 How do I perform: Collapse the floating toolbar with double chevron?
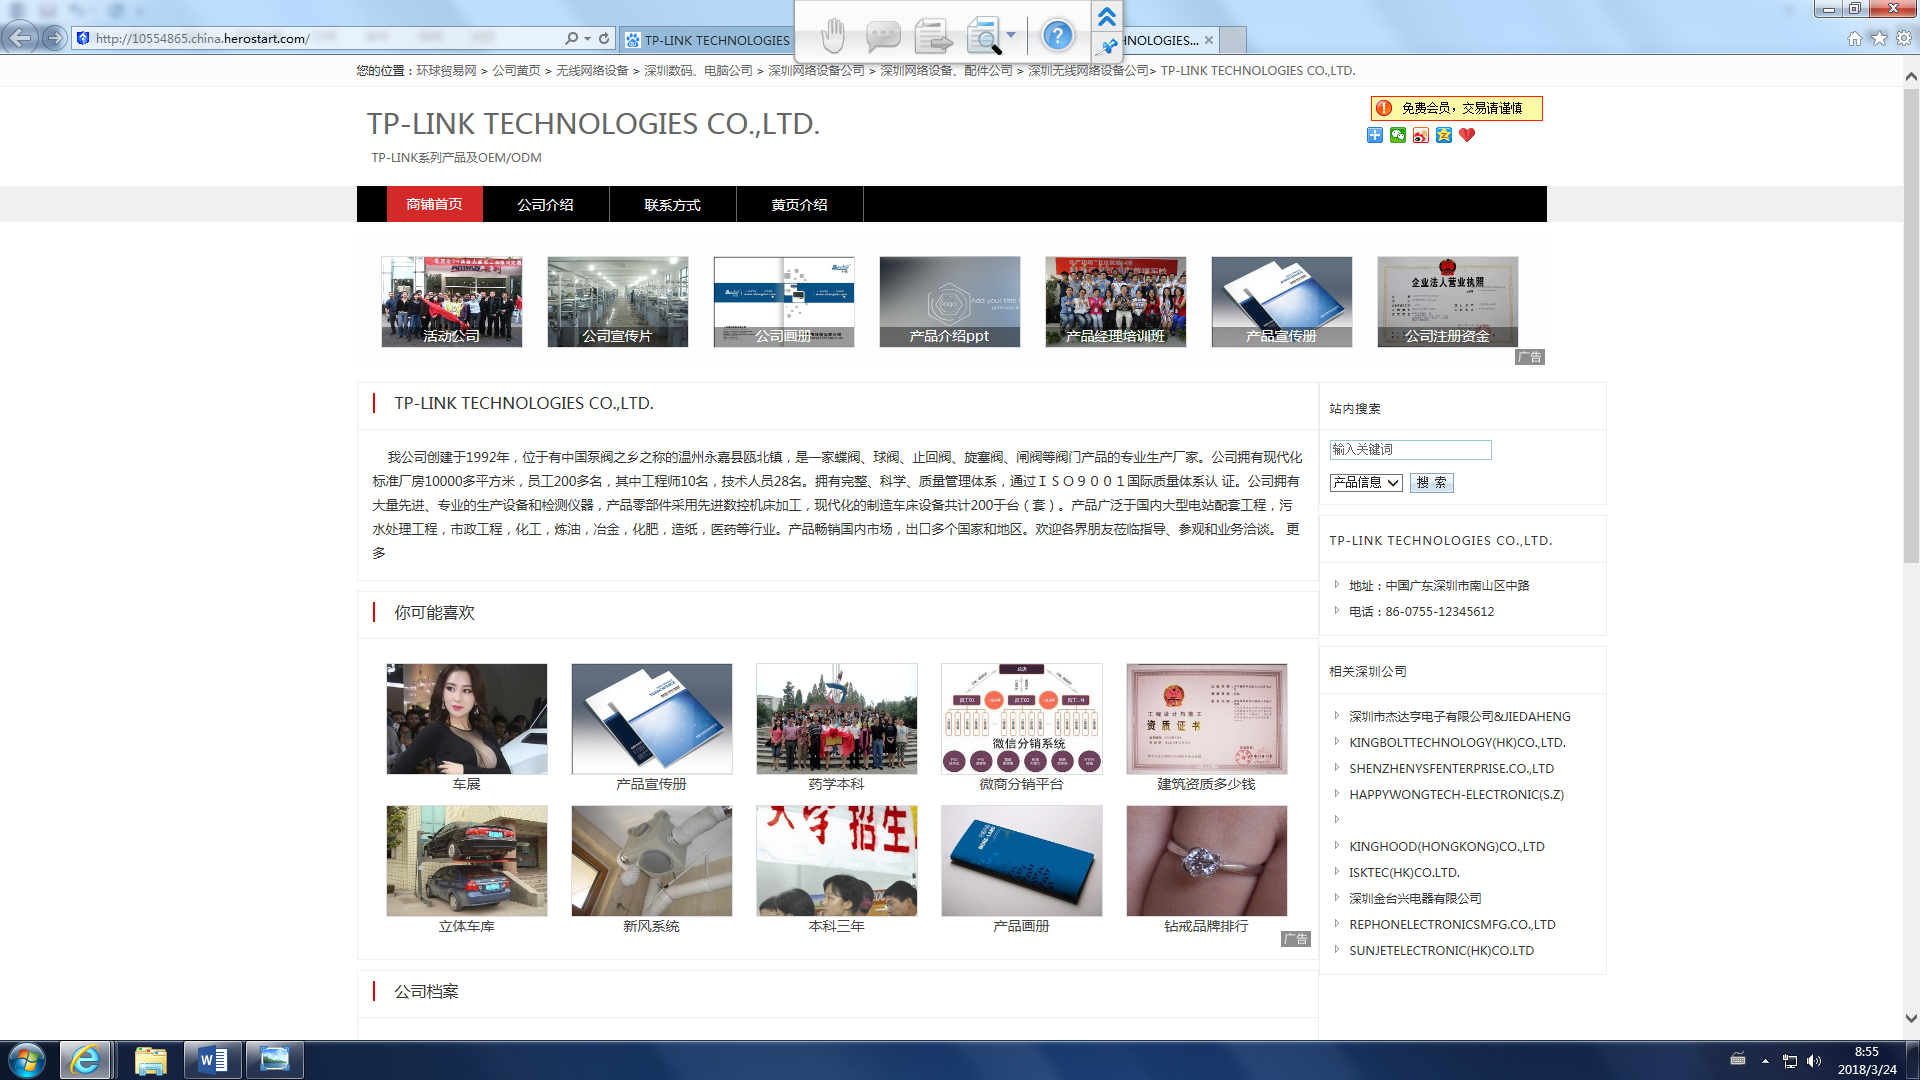point(1107,16)
